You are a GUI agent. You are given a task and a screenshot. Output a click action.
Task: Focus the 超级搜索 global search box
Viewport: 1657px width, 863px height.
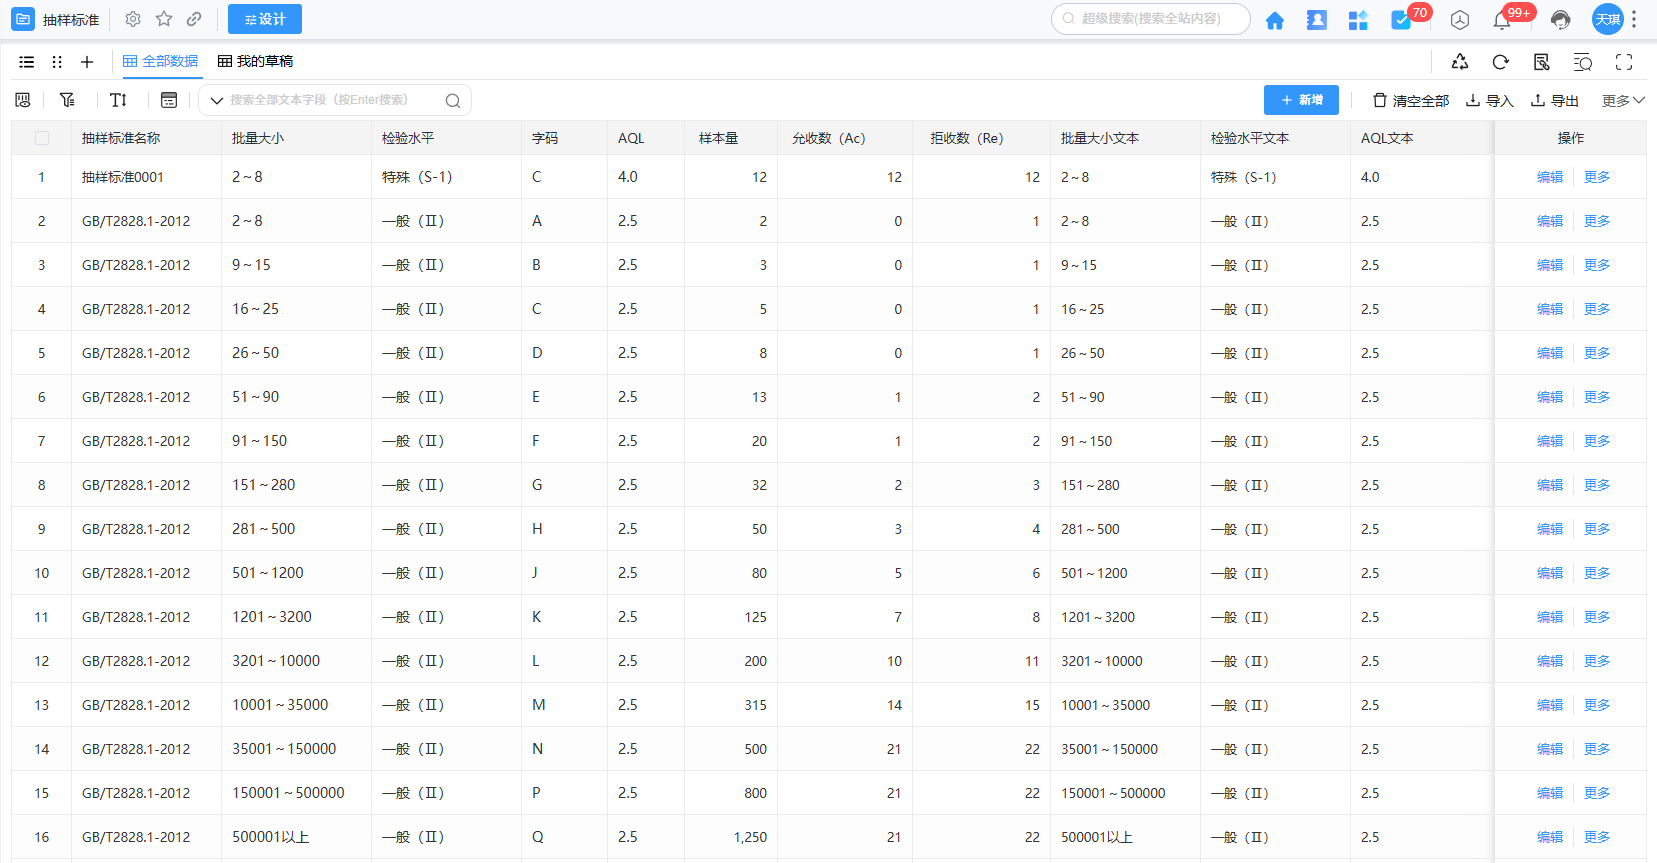point(1151,19)
